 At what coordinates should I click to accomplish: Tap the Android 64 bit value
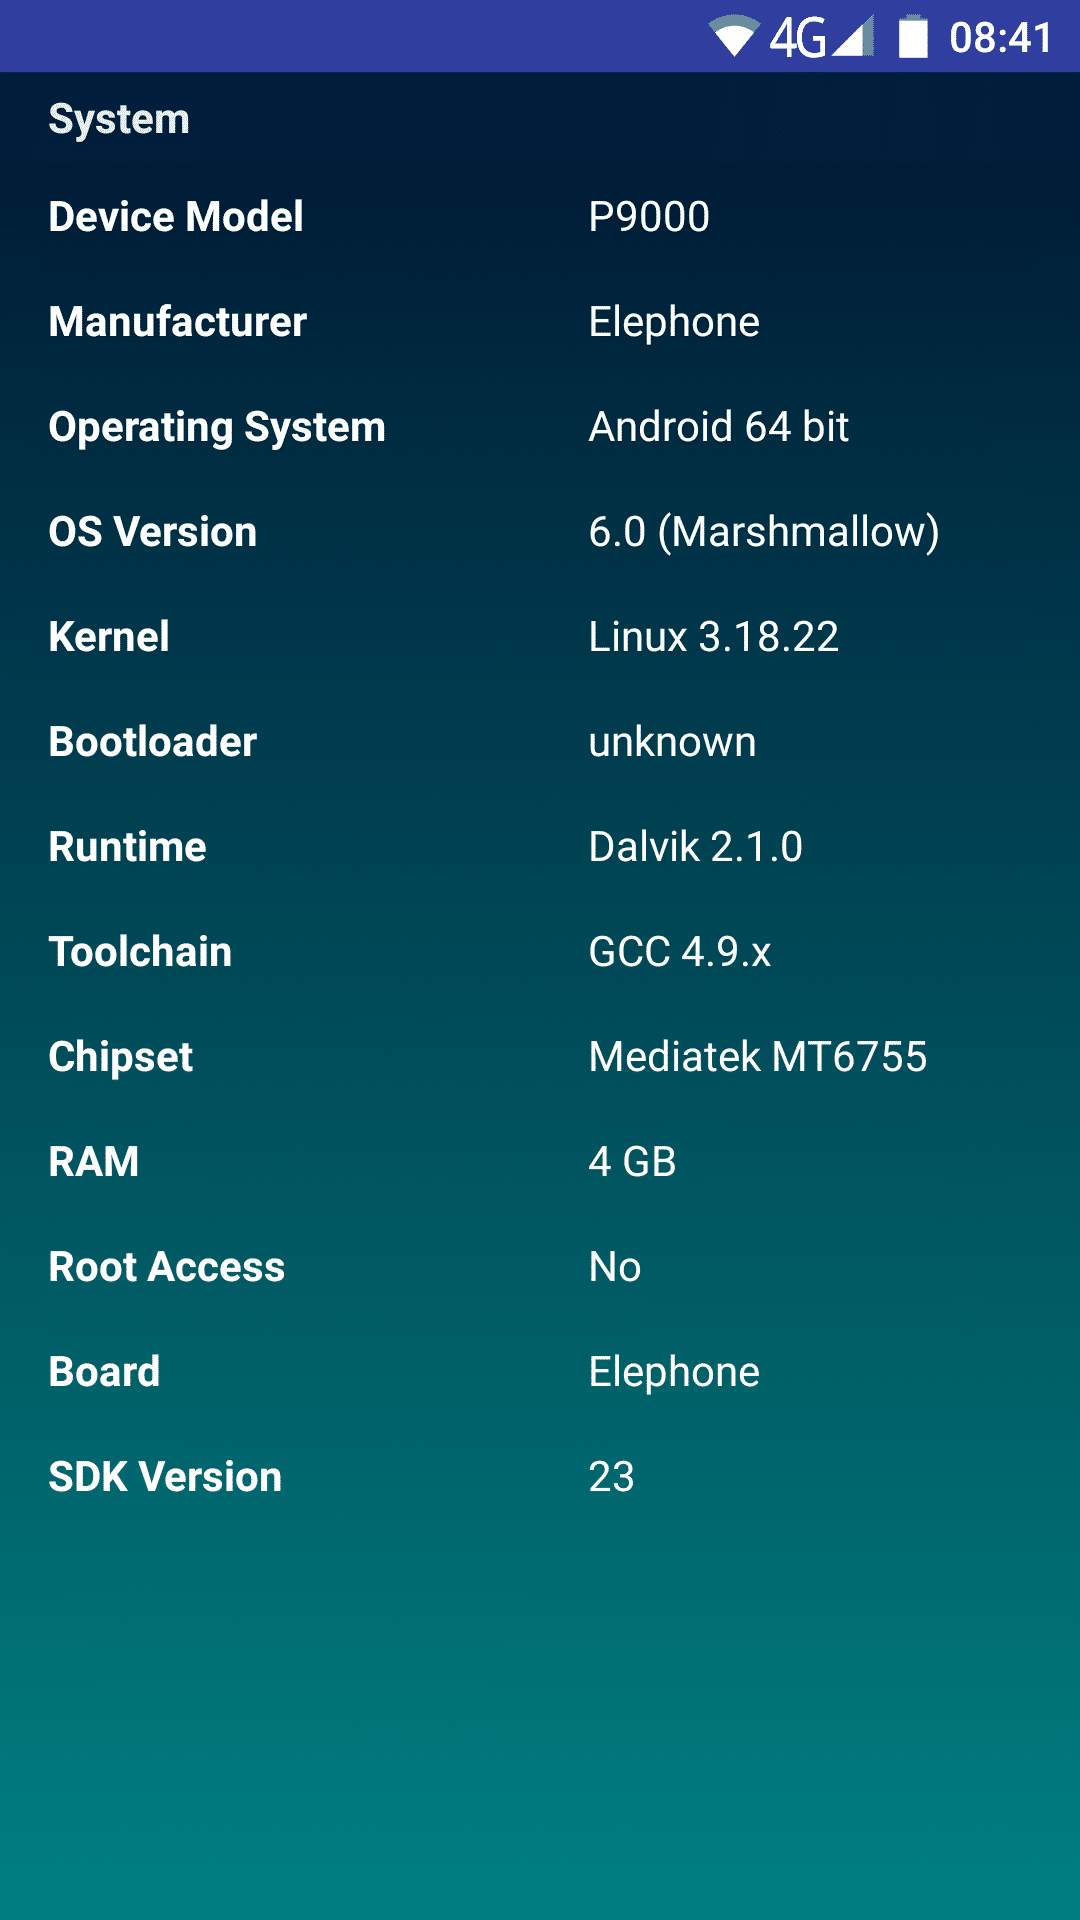click(718, 427)
